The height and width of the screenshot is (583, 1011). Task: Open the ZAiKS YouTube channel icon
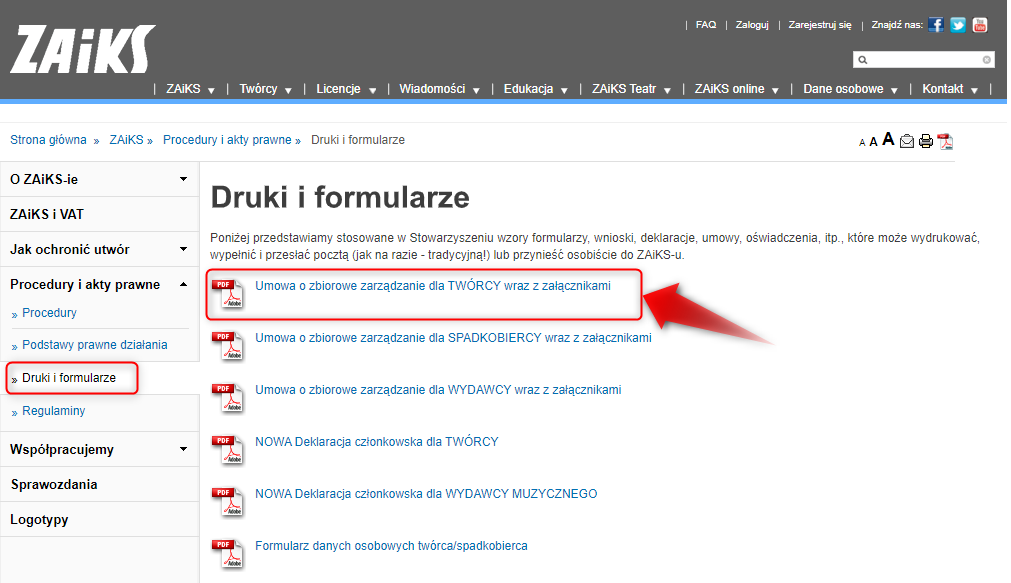tap(980, 25)
